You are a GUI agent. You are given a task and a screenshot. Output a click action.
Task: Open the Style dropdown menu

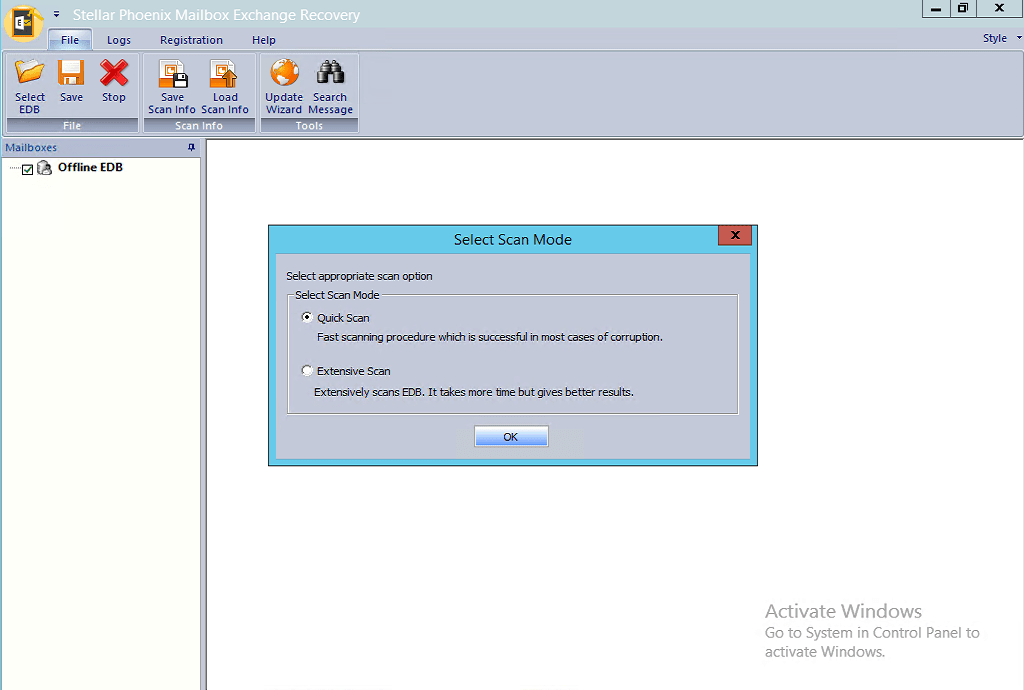coord(1001,39)
